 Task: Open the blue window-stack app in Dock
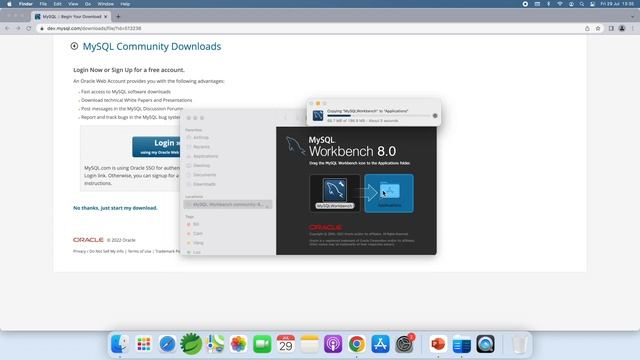pos(462,344)
